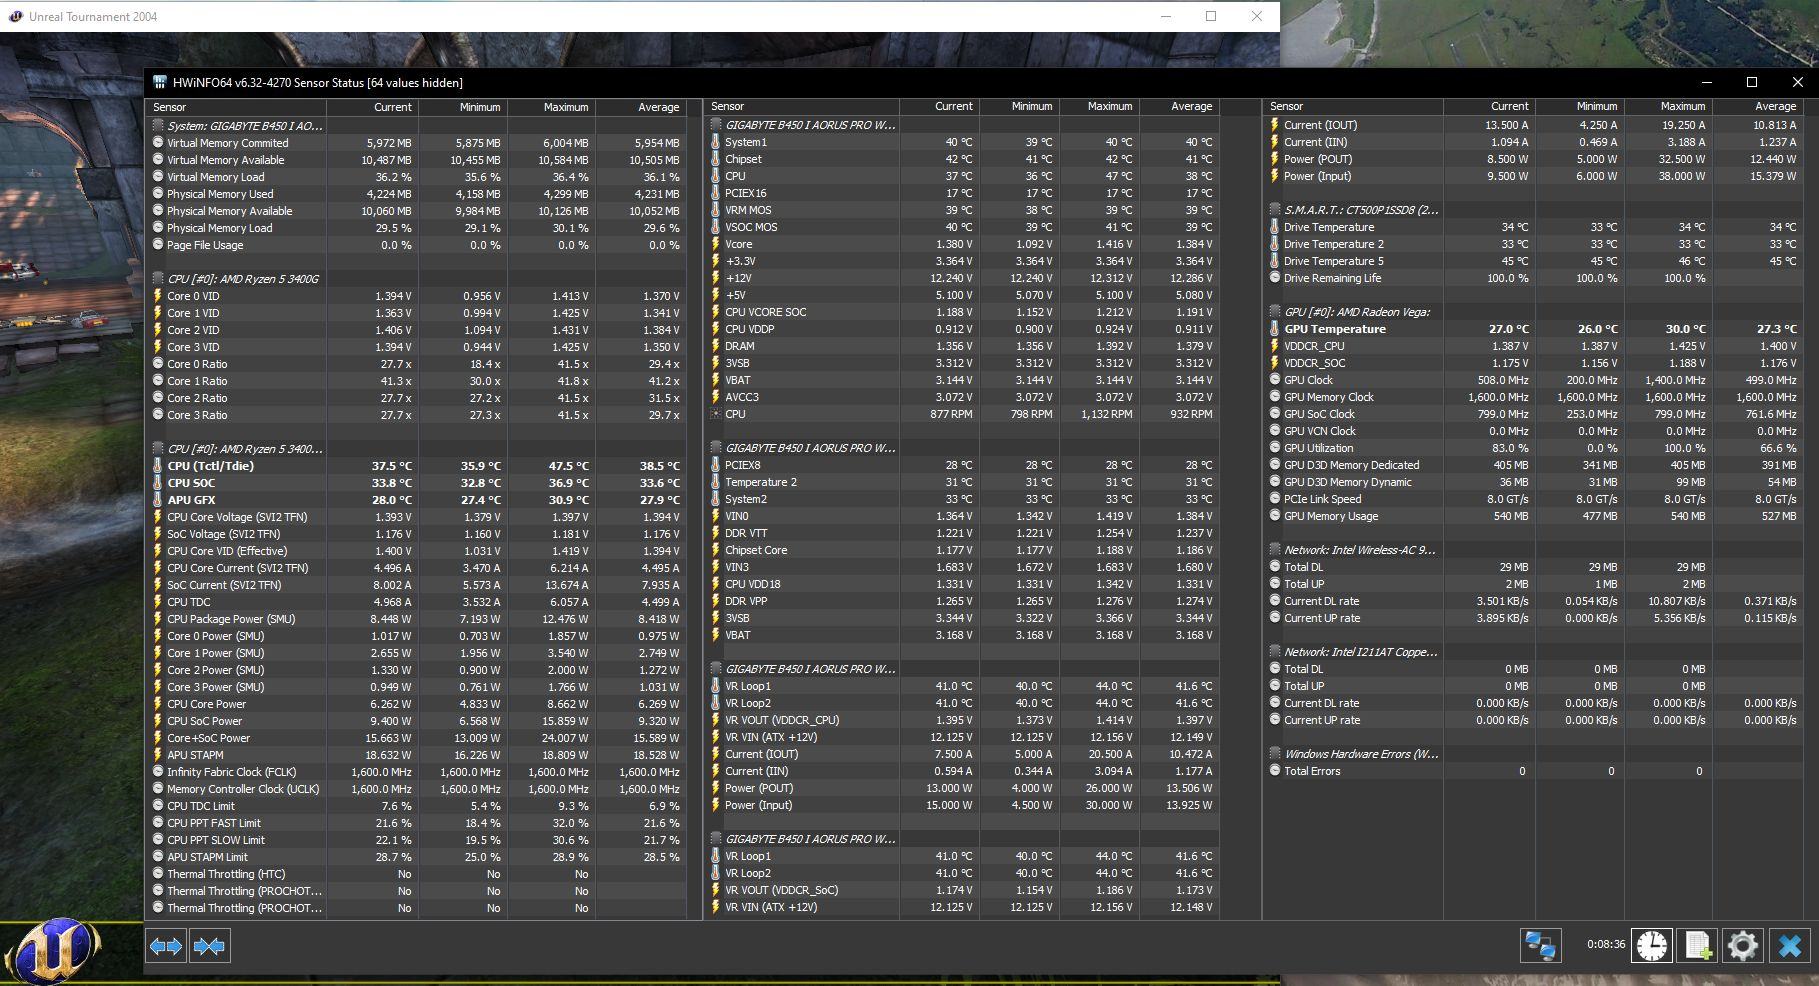Click the CPU VCORE SOC label
This screenshot has height=986, width=1819.
point(765,312)
